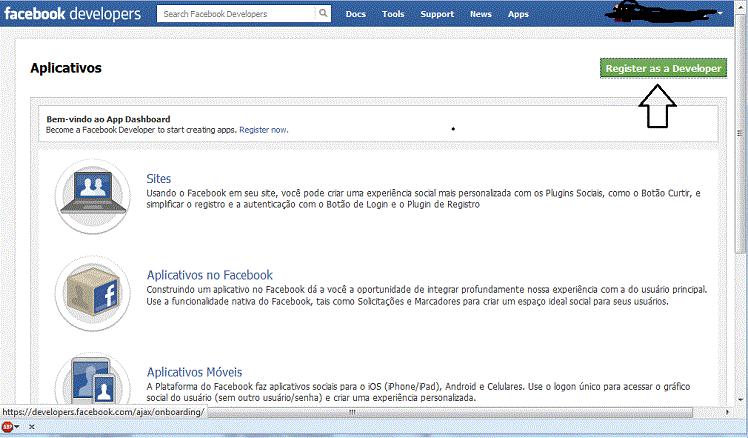Click the Bem-vindo ao App Dashboard text
The height and width of the screenshot is (438, 748).
click(108, 119)
